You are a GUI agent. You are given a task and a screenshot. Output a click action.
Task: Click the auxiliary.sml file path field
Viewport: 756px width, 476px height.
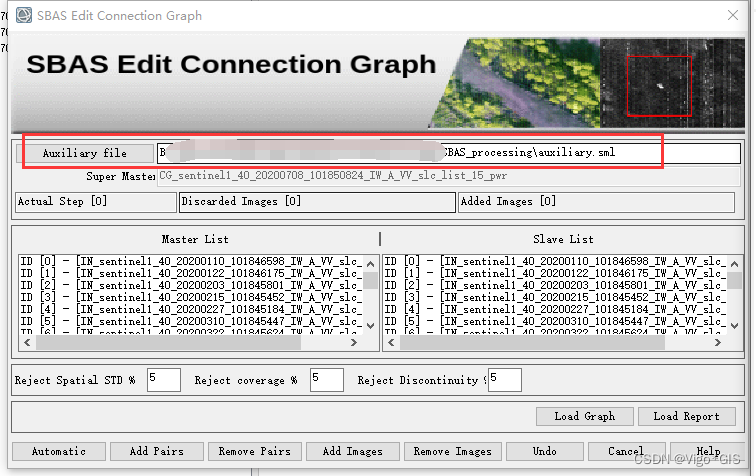click(x=449, y=153)
